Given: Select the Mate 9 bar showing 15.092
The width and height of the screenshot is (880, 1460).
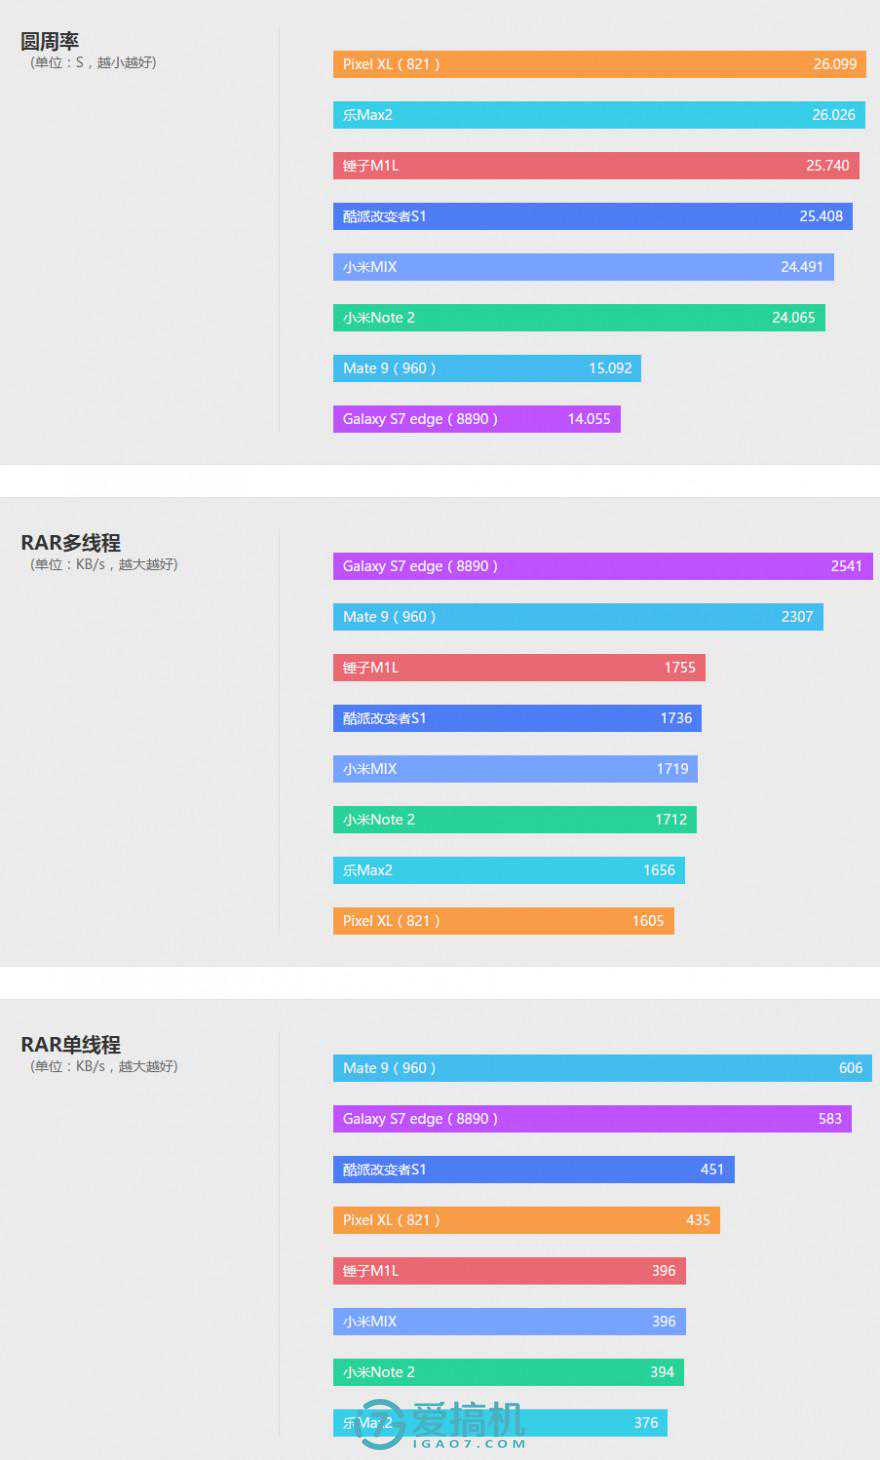Looking at the screenshot, I should tap(486, 368).
